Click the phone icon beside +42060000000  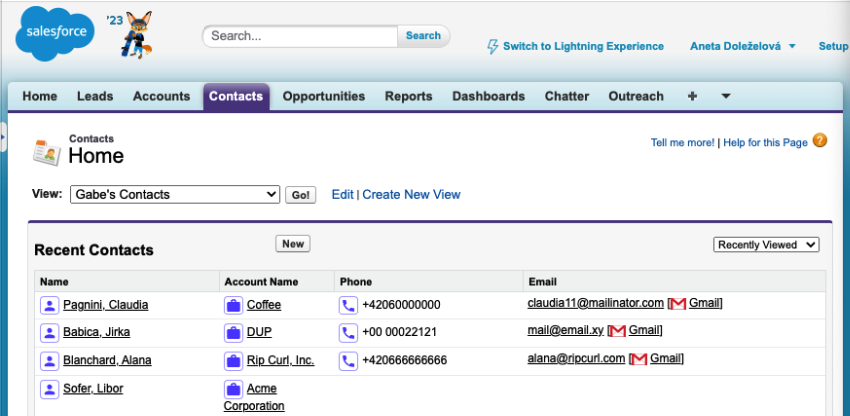pos(348,305)
